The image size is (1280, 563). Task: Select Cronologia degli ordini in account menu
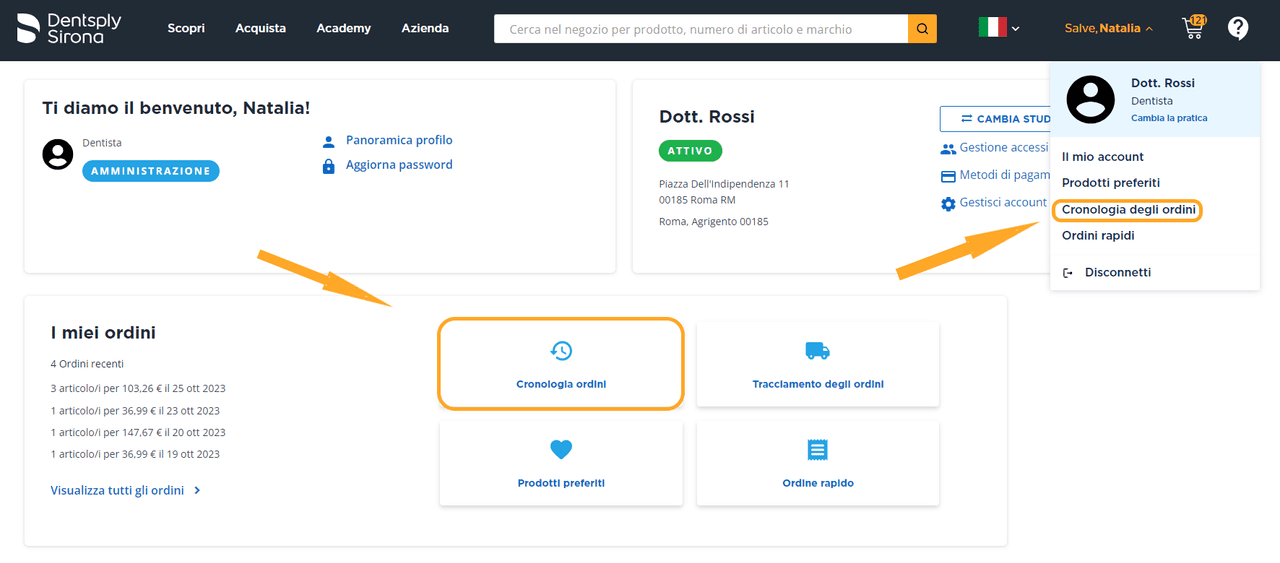pyautogui.click(x=1128, y=210)
